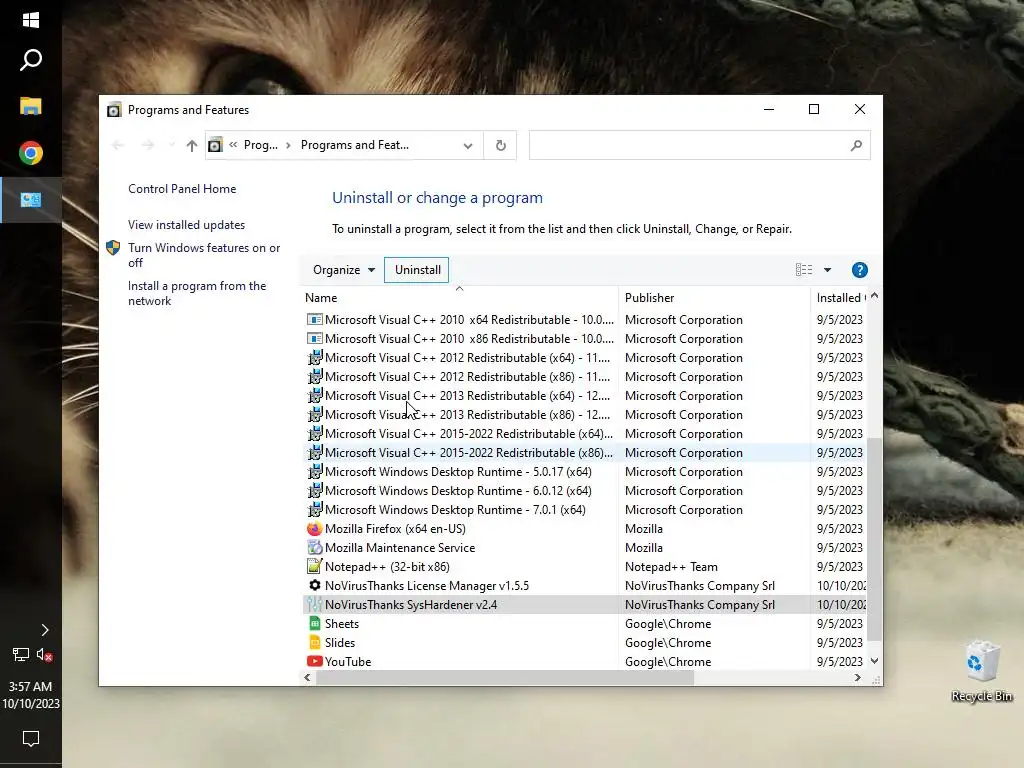Click the Back navigation arrow
Image resolution: width=1024 pixels, height=768 pixels.
[118, 146]
